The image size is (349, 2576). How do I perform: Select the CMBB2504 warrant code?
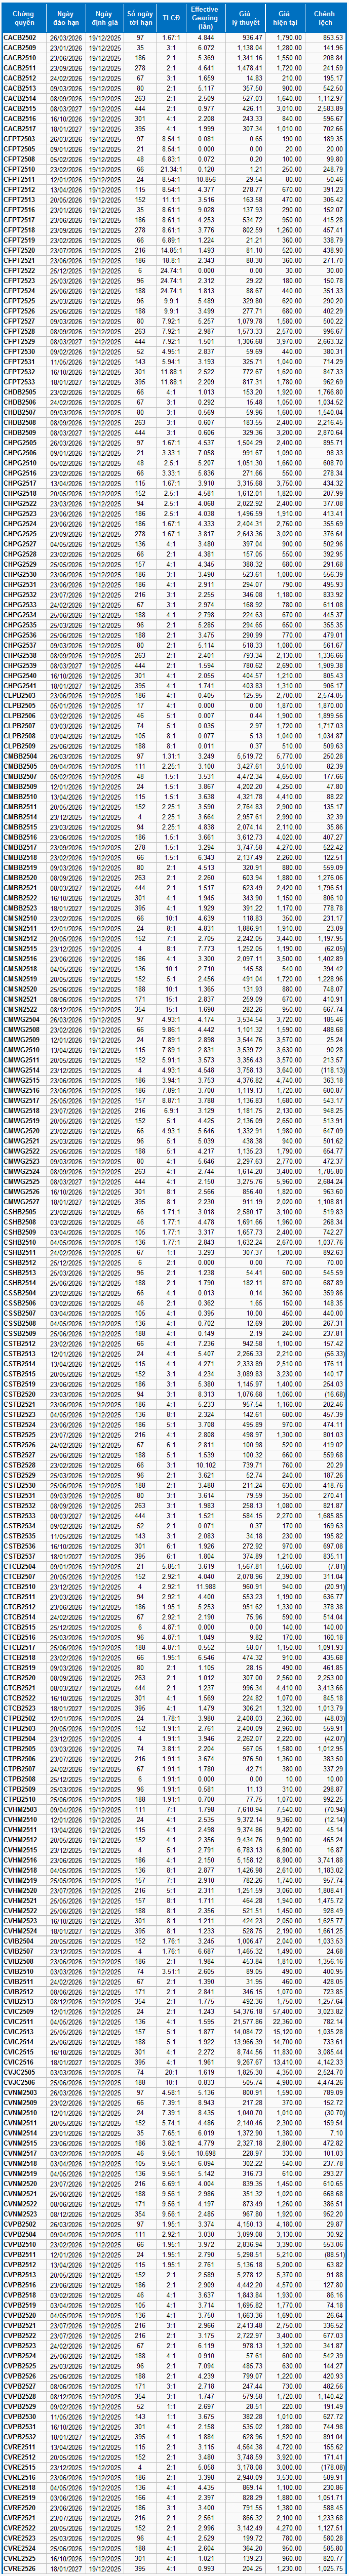coord(20,756)
